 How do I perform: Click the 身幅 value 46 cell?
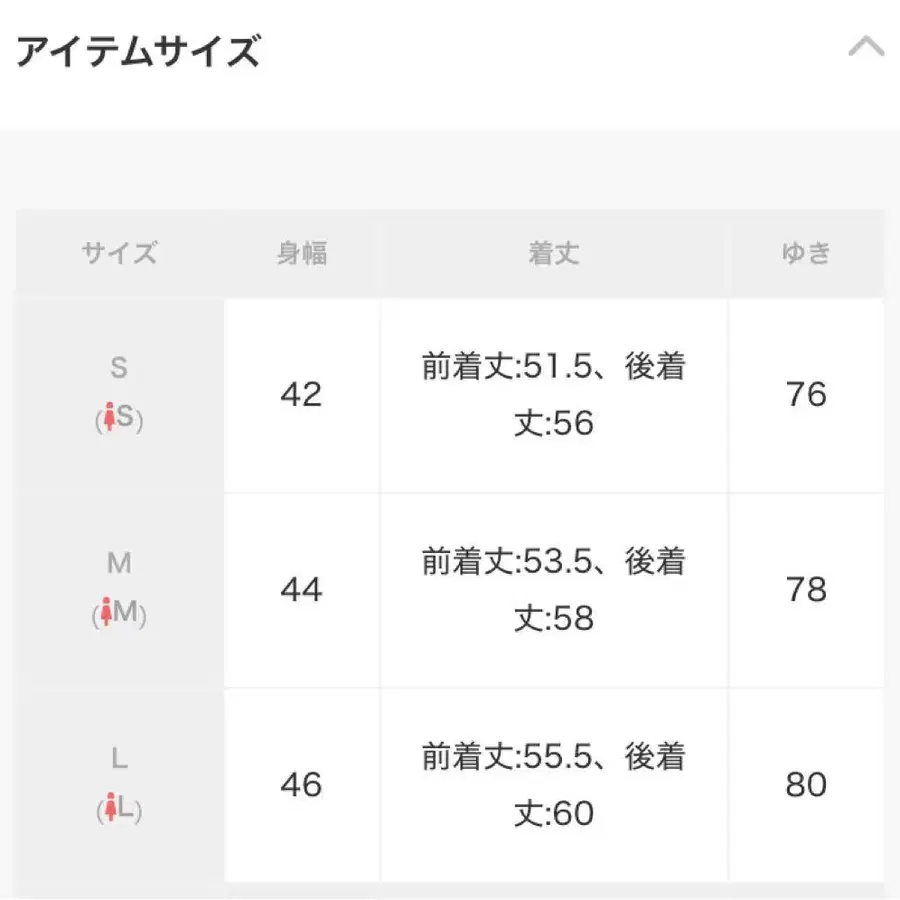(x=301, y=785)
